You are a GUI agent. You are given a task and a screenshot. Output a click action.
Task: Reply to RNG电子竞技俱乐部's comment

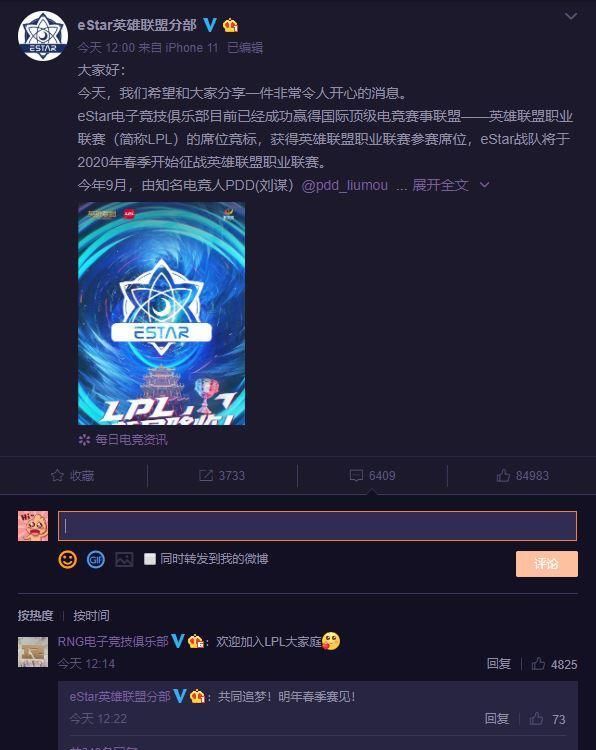(498, 664)
